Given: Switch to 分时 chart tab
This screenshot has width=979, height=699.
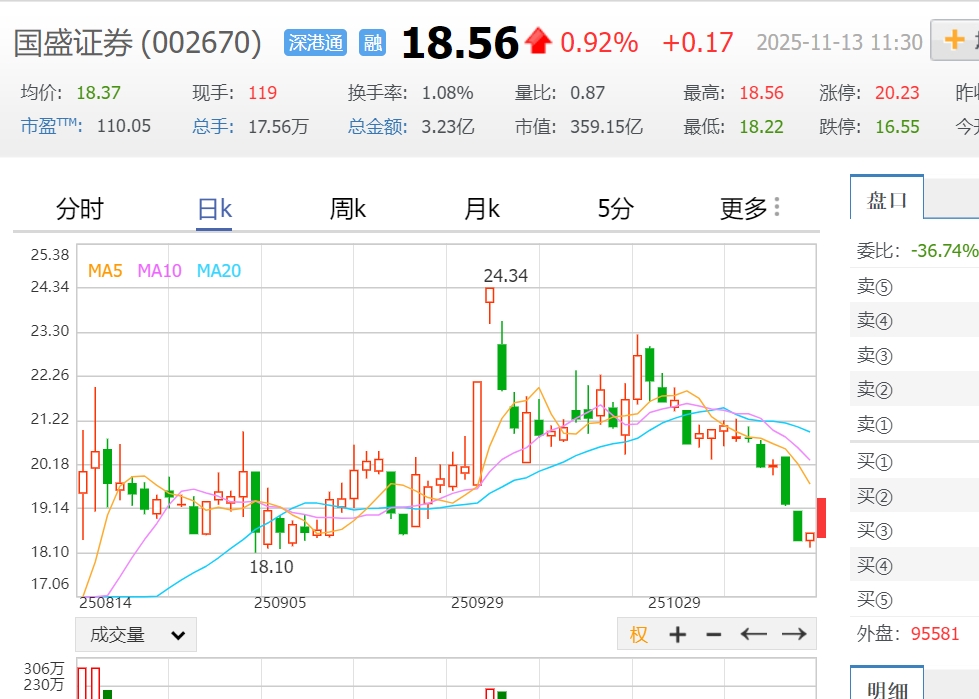Looking at the screenshot, I should tap(79, 208).
